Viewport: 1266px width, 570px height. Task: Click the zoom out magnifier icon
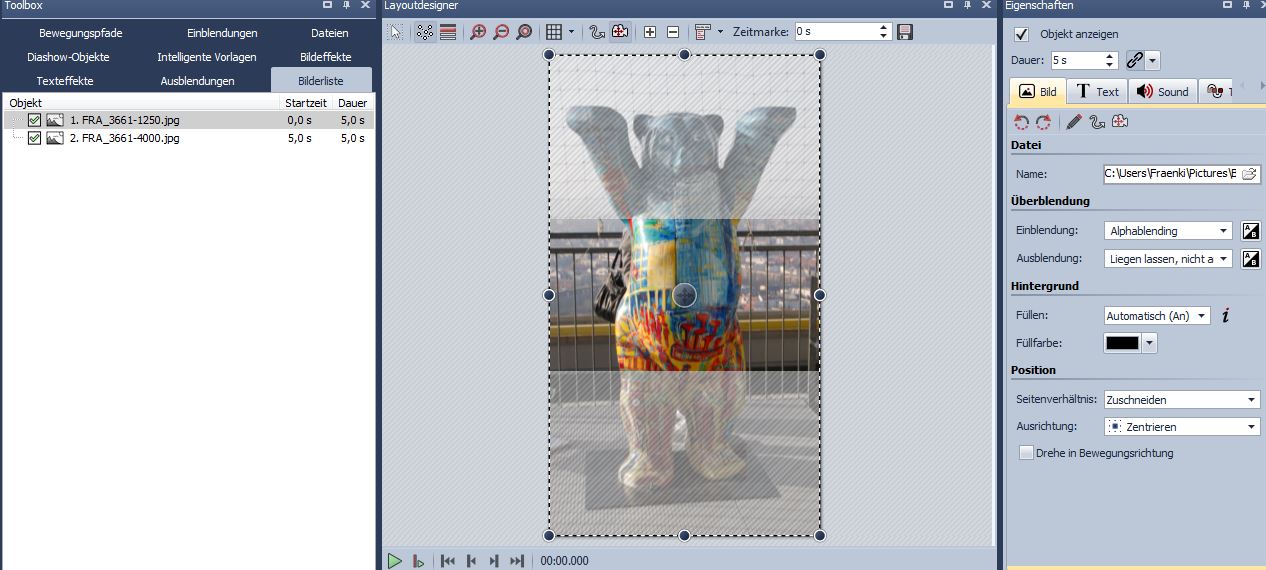[501, 32]
